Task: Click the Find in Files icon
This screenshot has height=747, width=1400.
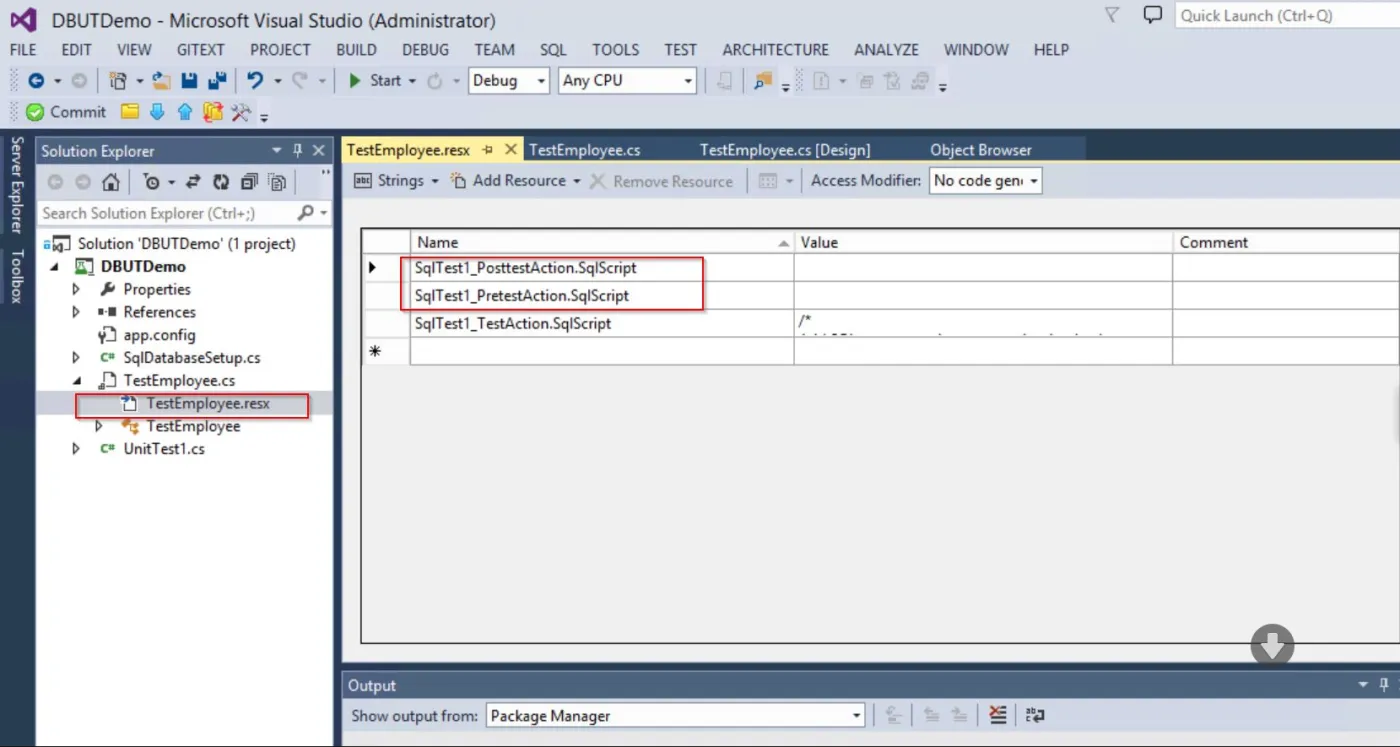Action: click(763, 81)
